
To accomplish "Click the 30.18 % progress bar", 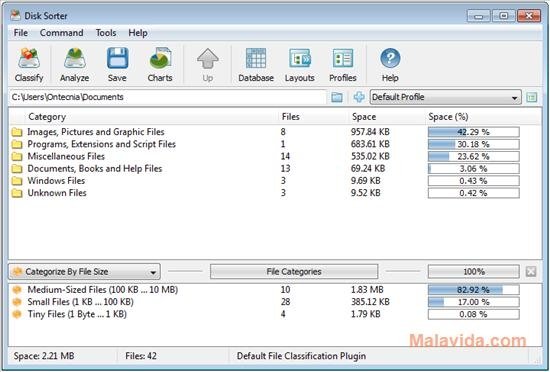I will pos(474,144).
